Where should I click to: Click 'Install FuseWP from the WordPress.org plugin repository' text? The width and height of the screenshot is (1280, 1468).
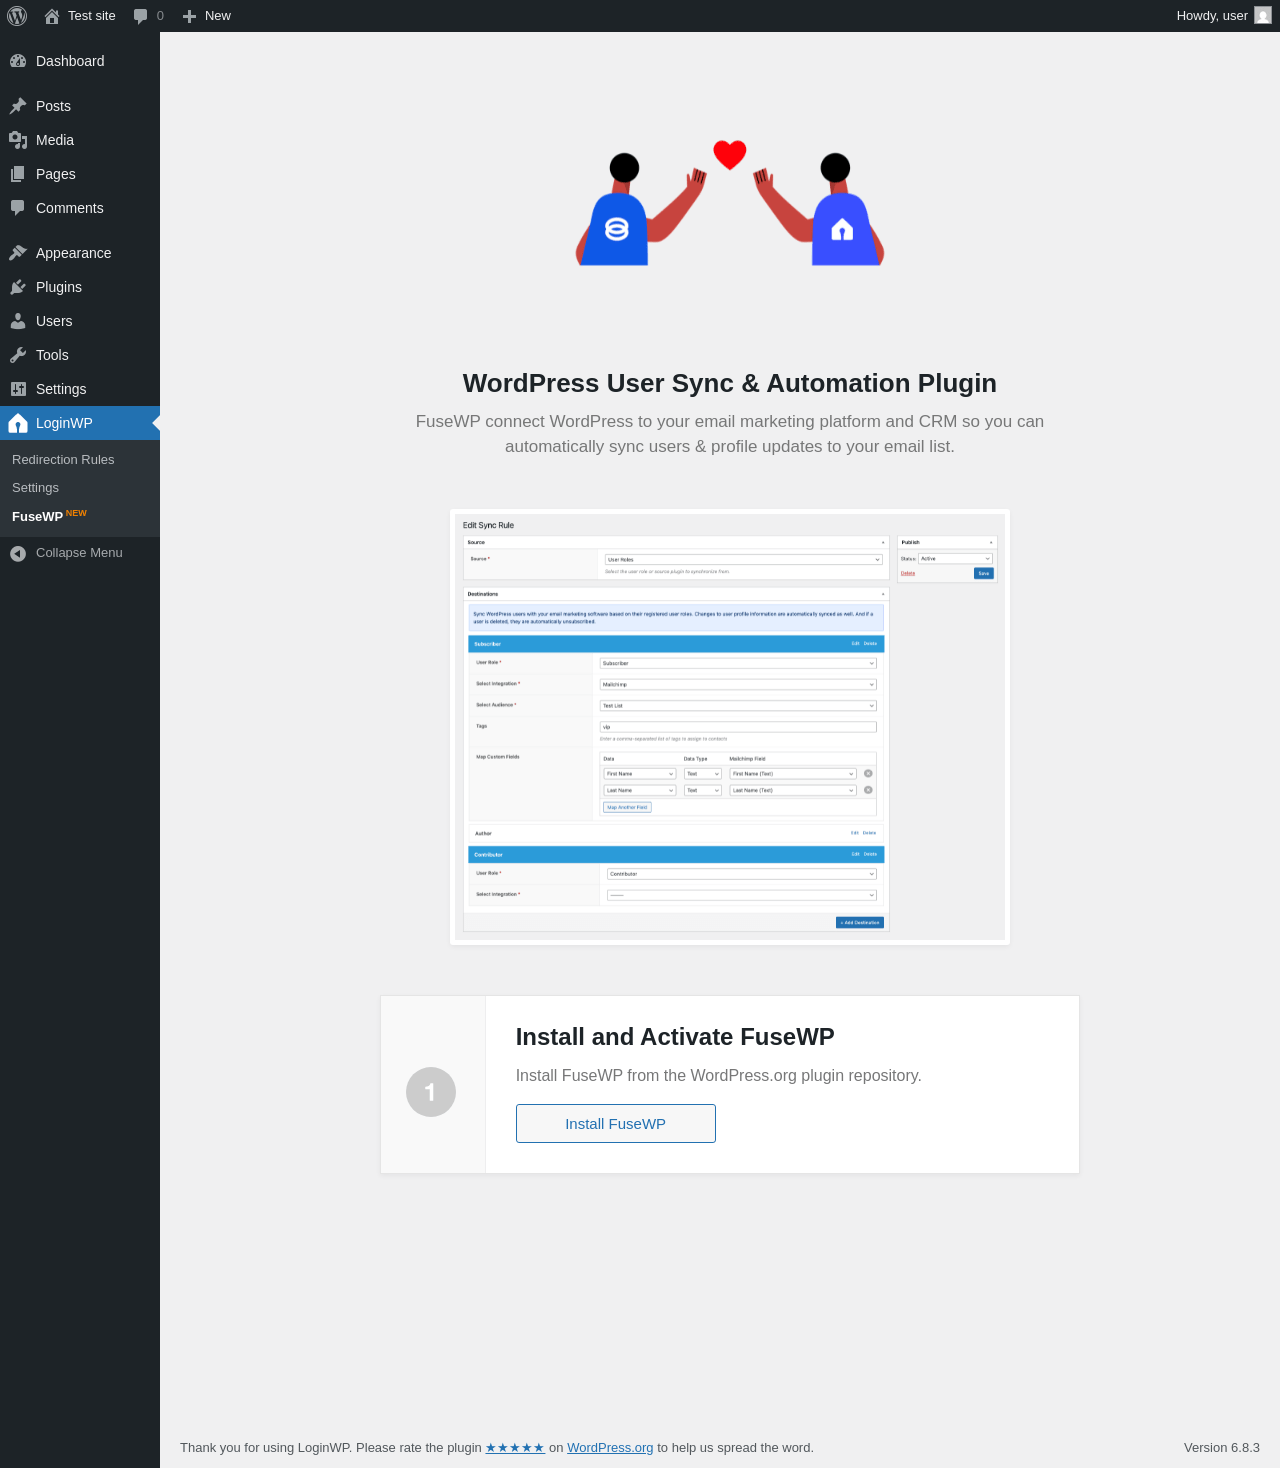pyautogui.click(x=719, y=1076)
